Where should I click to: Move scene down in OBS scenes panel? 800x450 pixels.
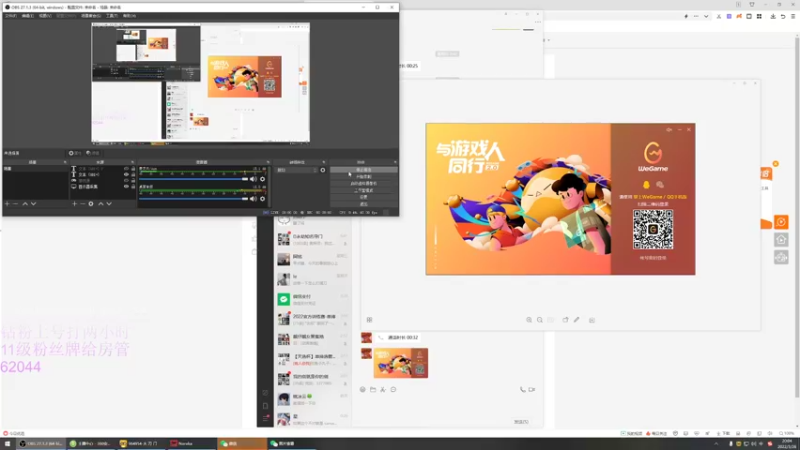click(x=33, y=204)
